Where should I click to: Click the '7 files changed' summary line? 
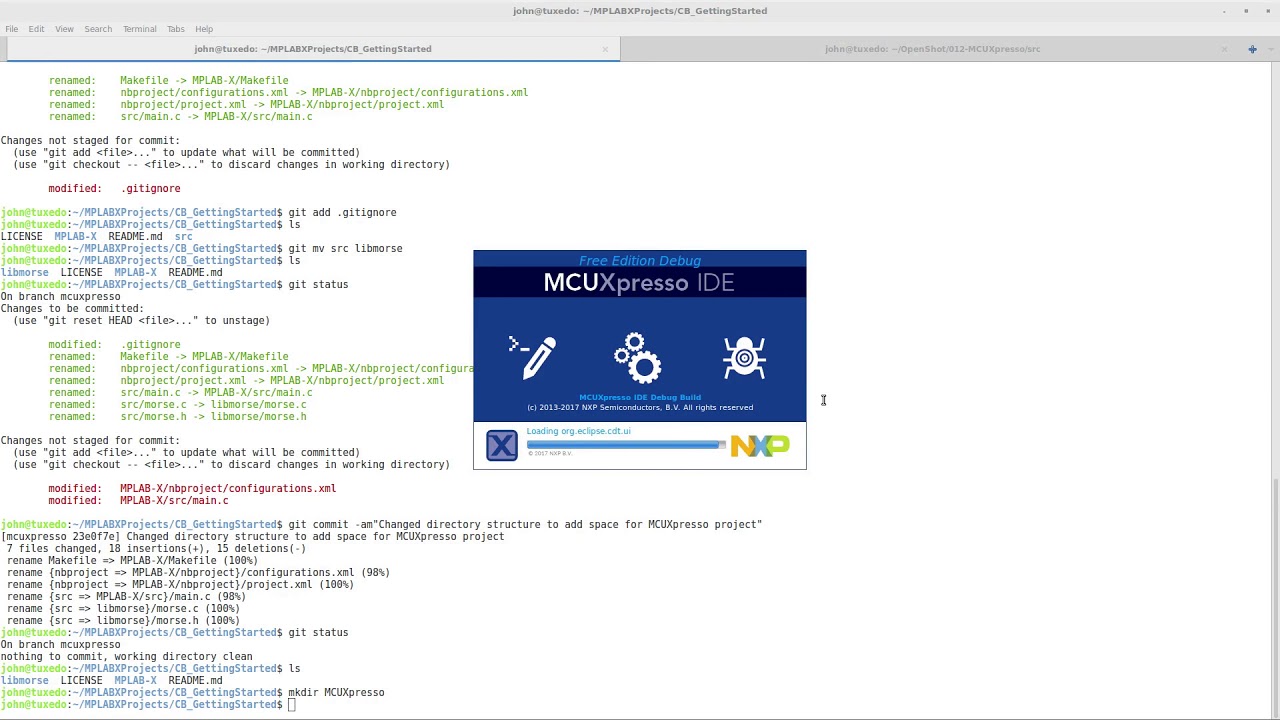(x=156, y=548)
